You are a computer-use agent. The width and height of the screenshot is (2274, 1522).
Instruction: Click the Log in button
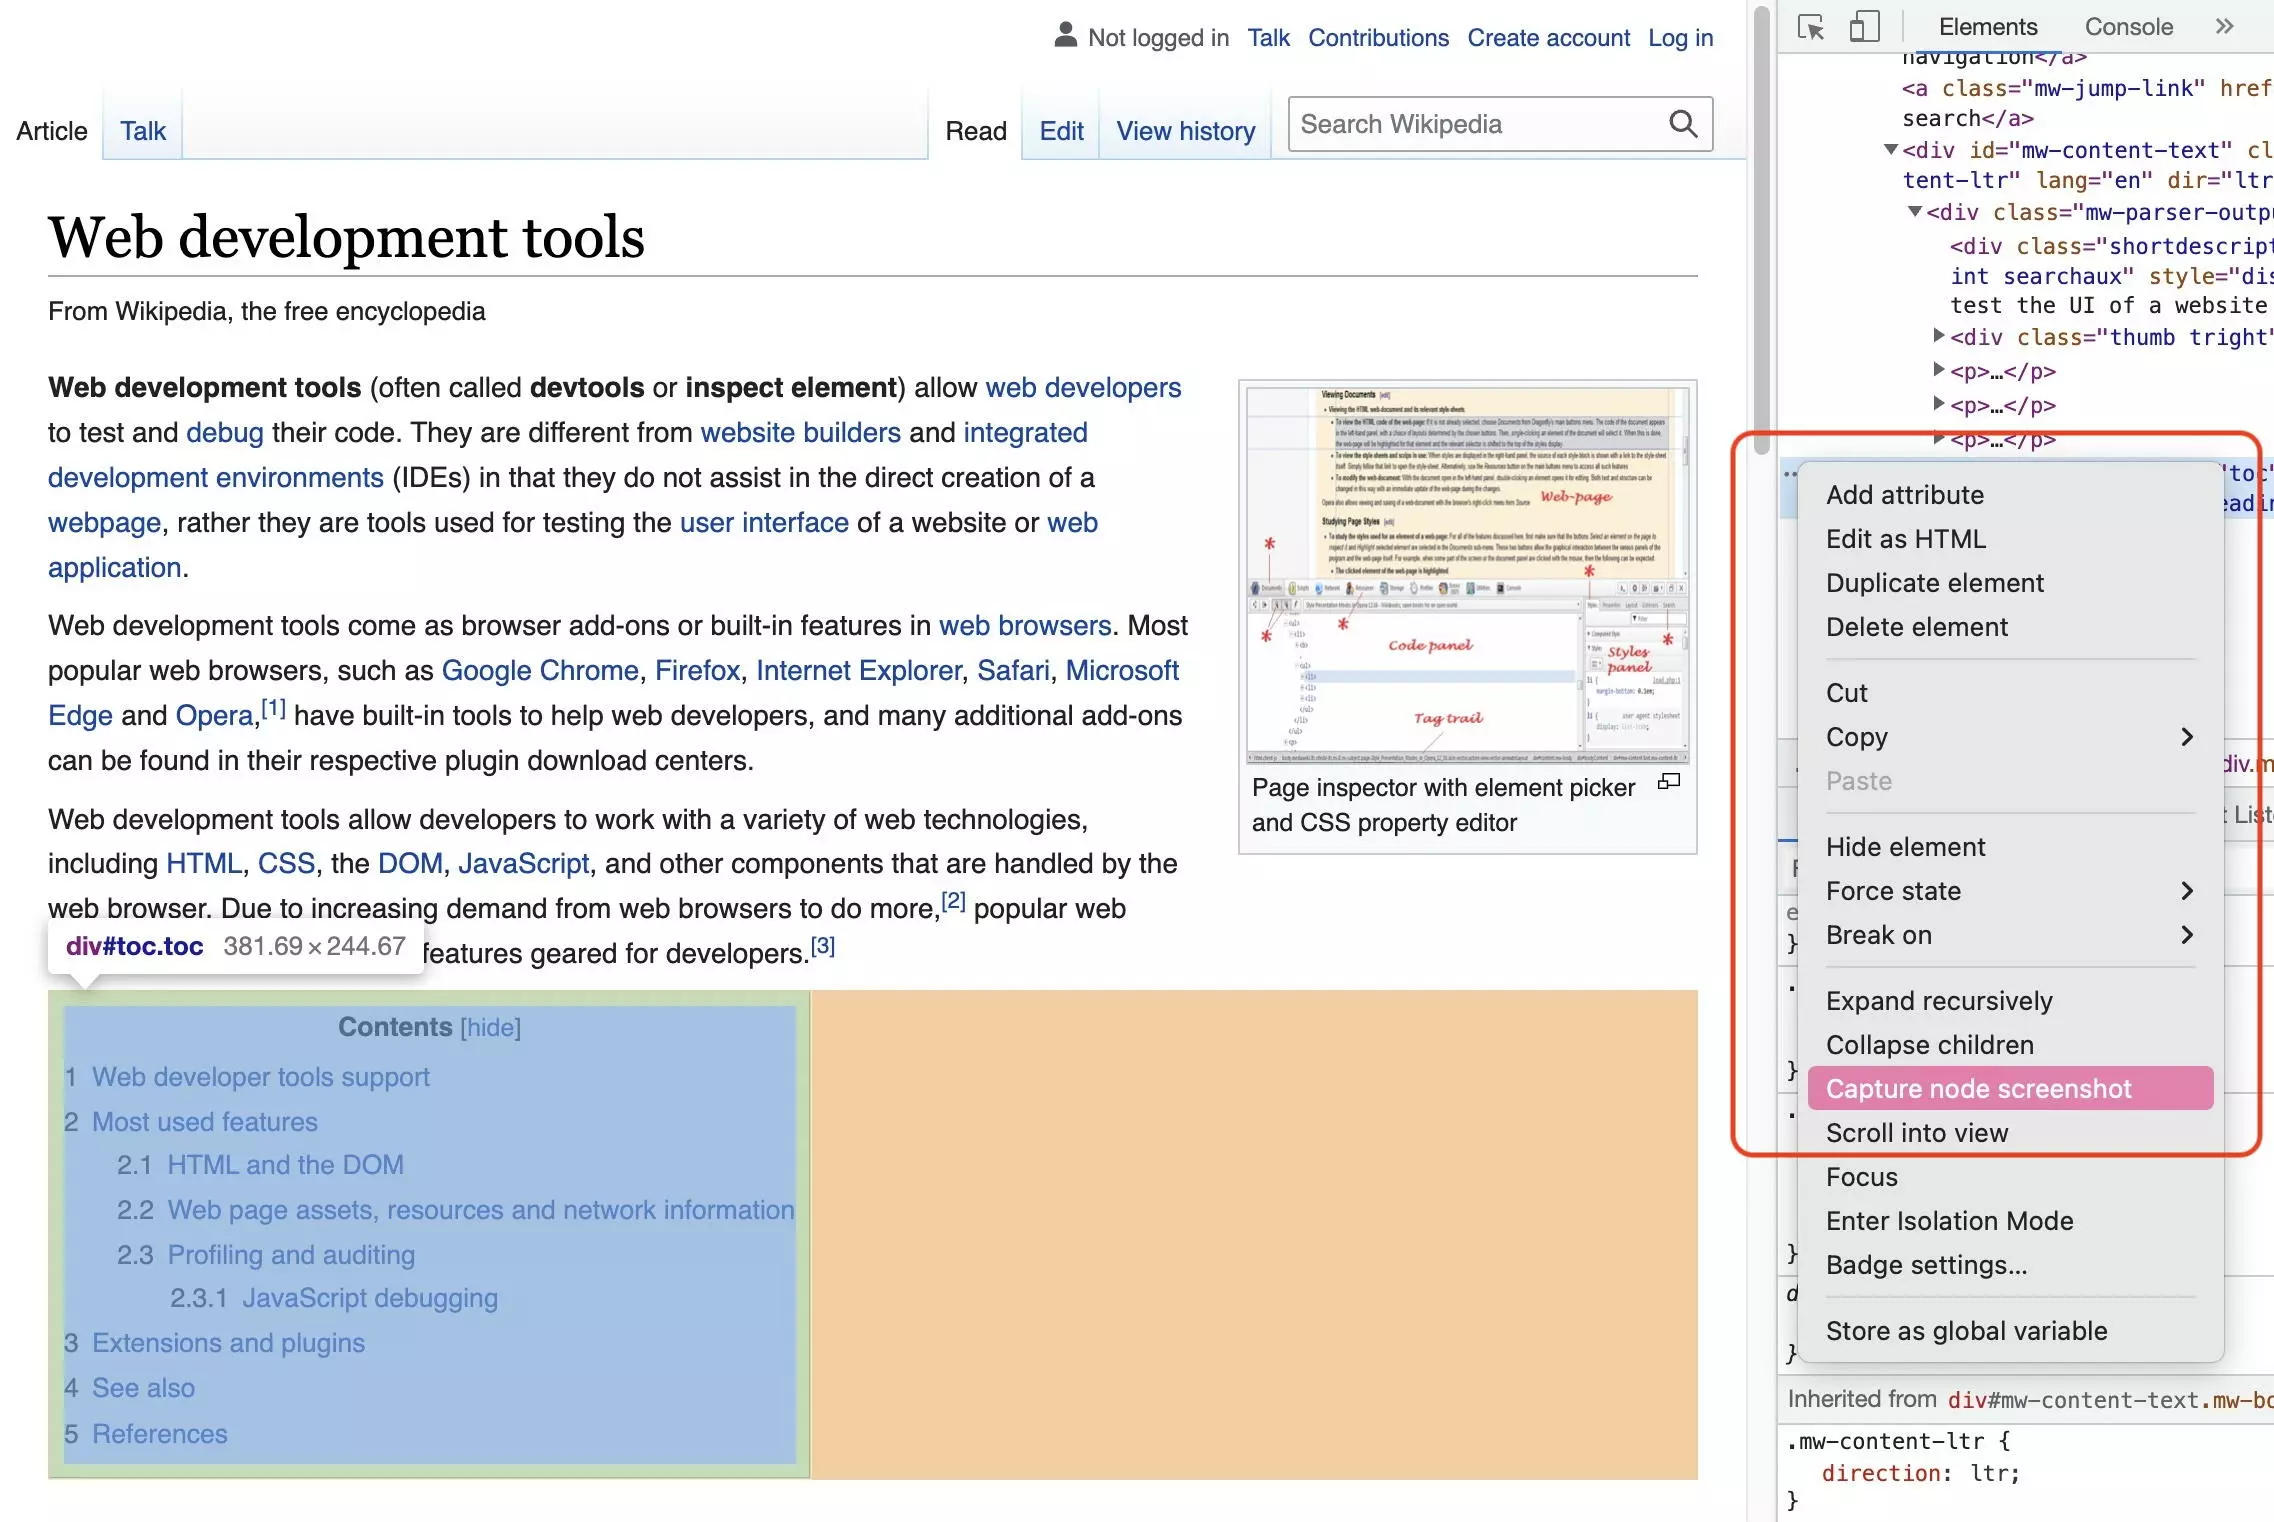(1680, 32)
